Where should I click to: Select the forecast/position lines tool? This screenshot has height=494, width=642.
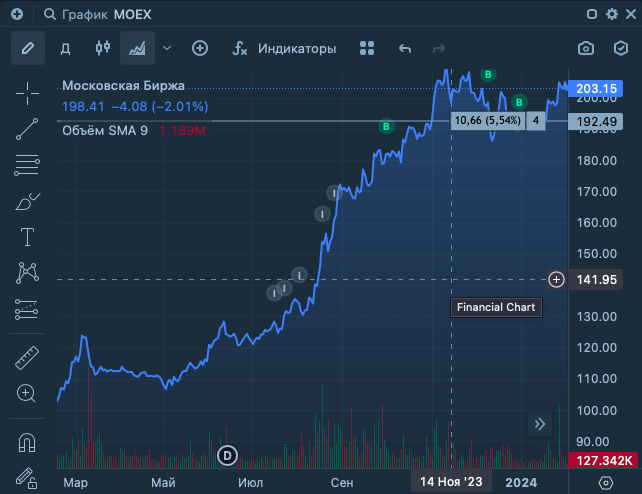[27, 309]
